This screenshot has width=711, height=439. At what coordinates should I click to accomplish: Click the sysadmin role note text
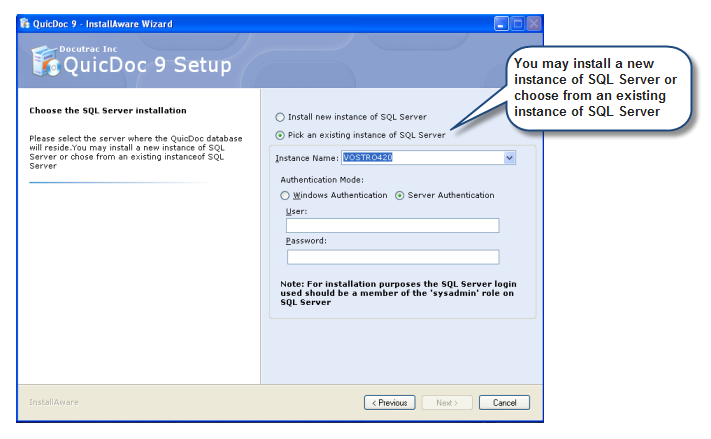pyautogui.click(x=398, y=293)
